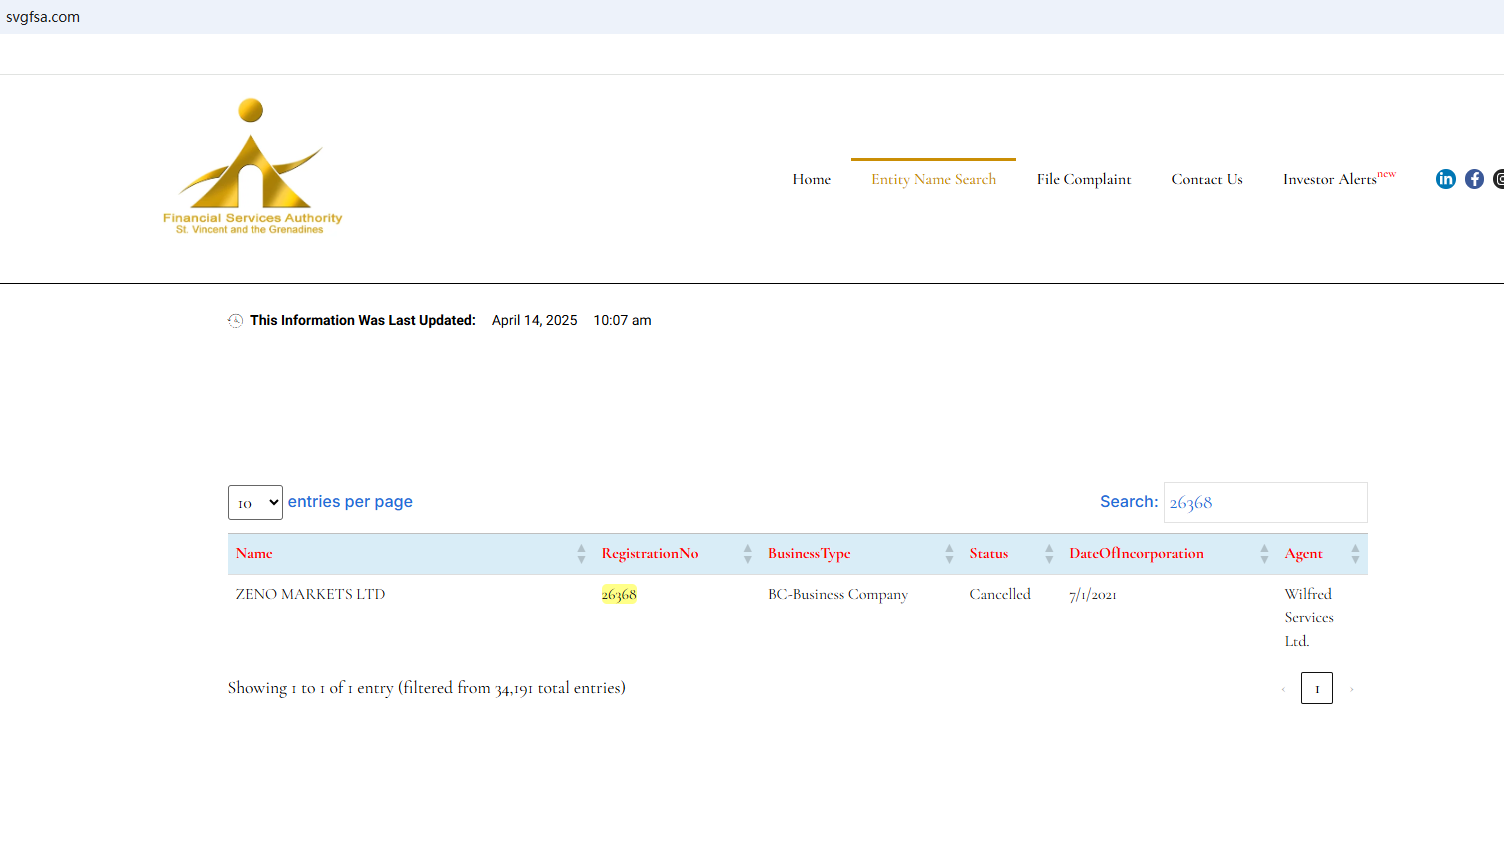Image resolution: width=1504 pixels, height=863 pixels.
Task: Click the next page arrow
Action: pyautogui.click(x=1351, y=689)
